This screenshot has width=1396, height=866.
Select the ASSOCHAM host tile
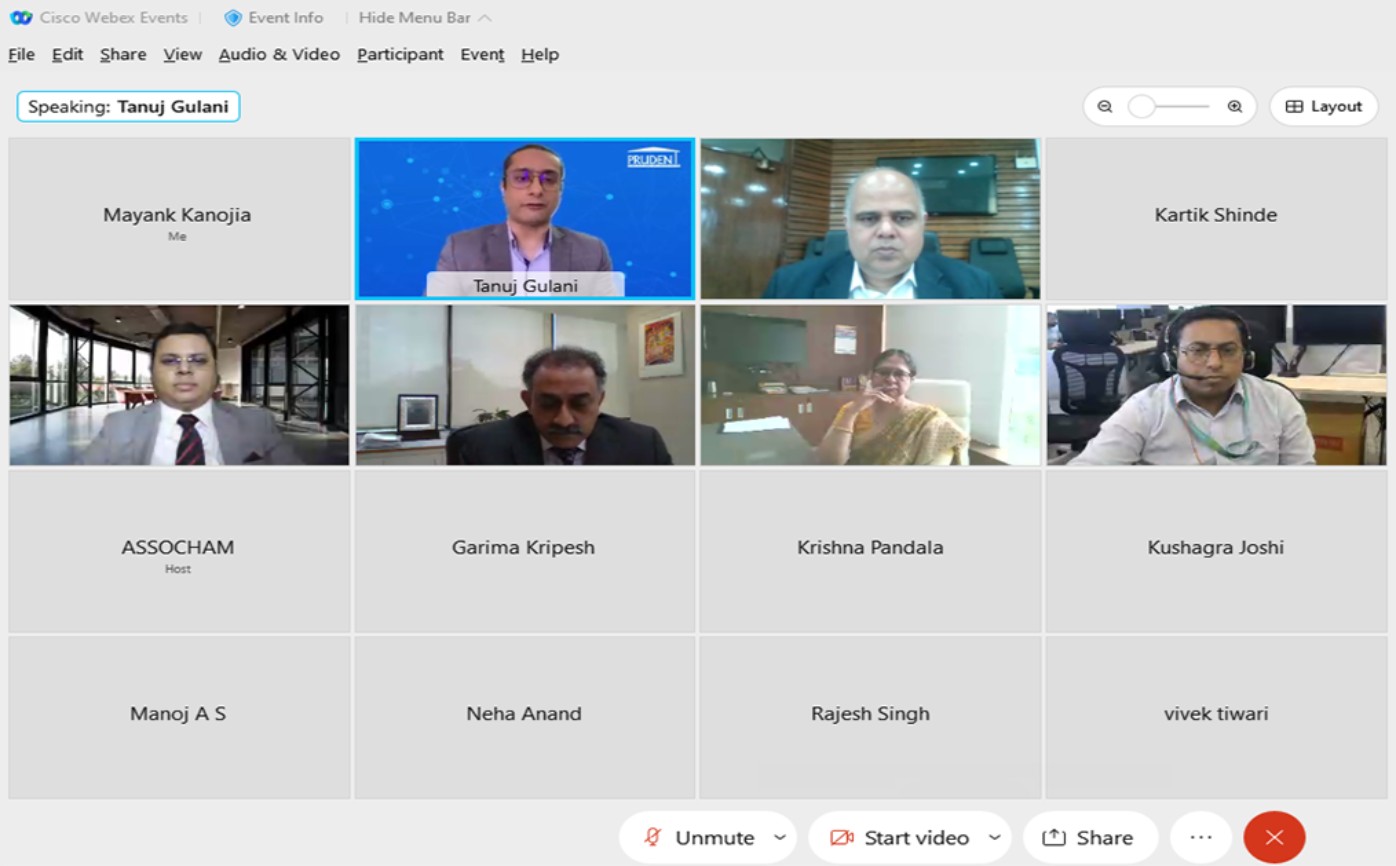point(178,551)
